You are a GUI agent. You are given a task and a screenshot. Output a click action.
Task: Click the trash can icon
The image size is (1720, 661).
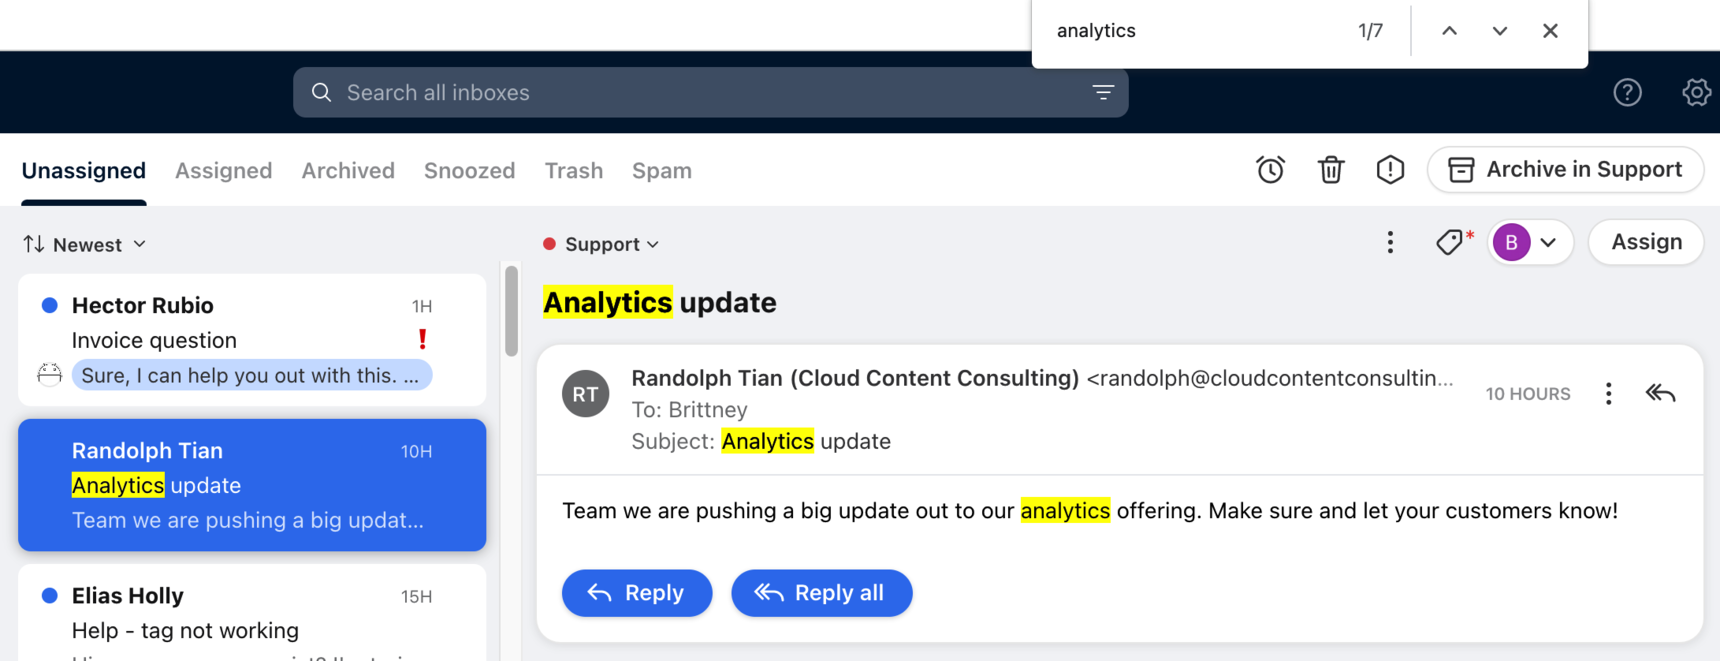[1331, 170]
